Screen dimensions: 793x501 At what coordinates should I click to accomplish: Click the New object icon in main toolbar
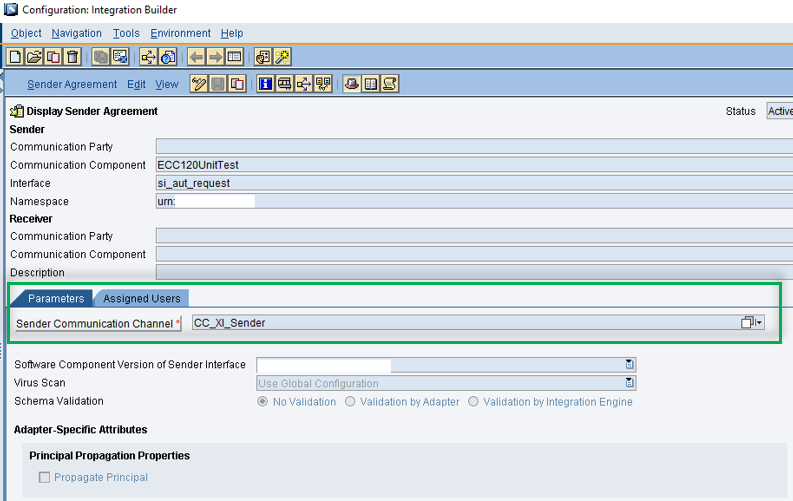click(15, 57)
